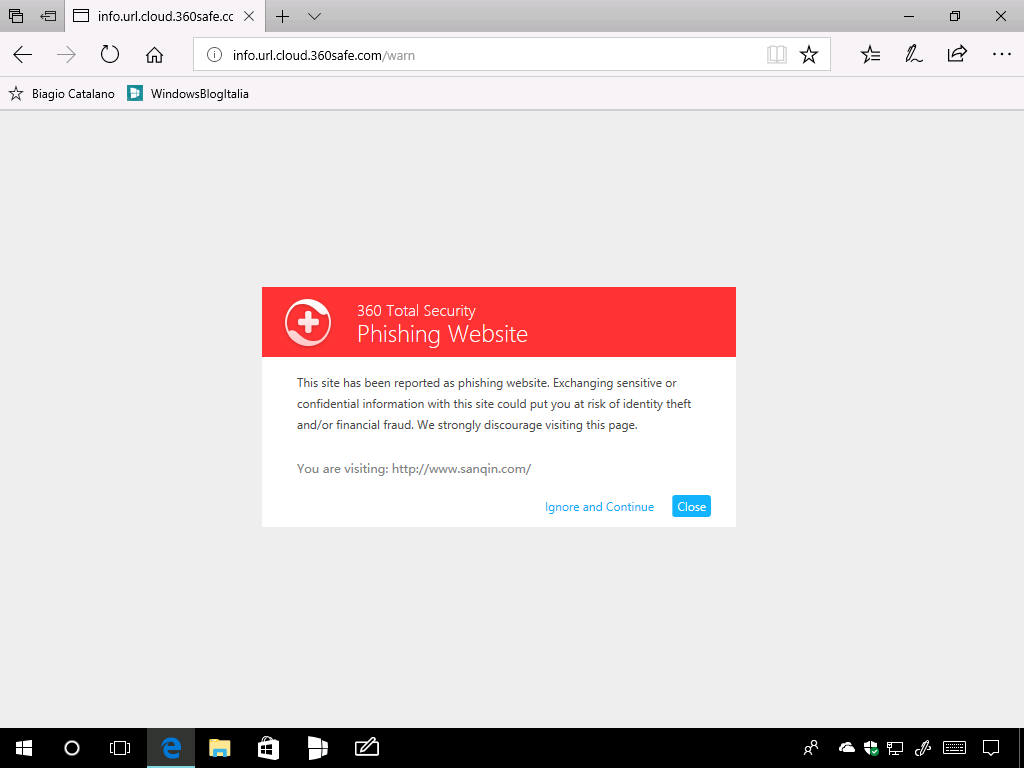This screenshot has width=1024, height=768.
Task: Open Biagio Catalano favorite bookmark
Action: coord(61,94)
